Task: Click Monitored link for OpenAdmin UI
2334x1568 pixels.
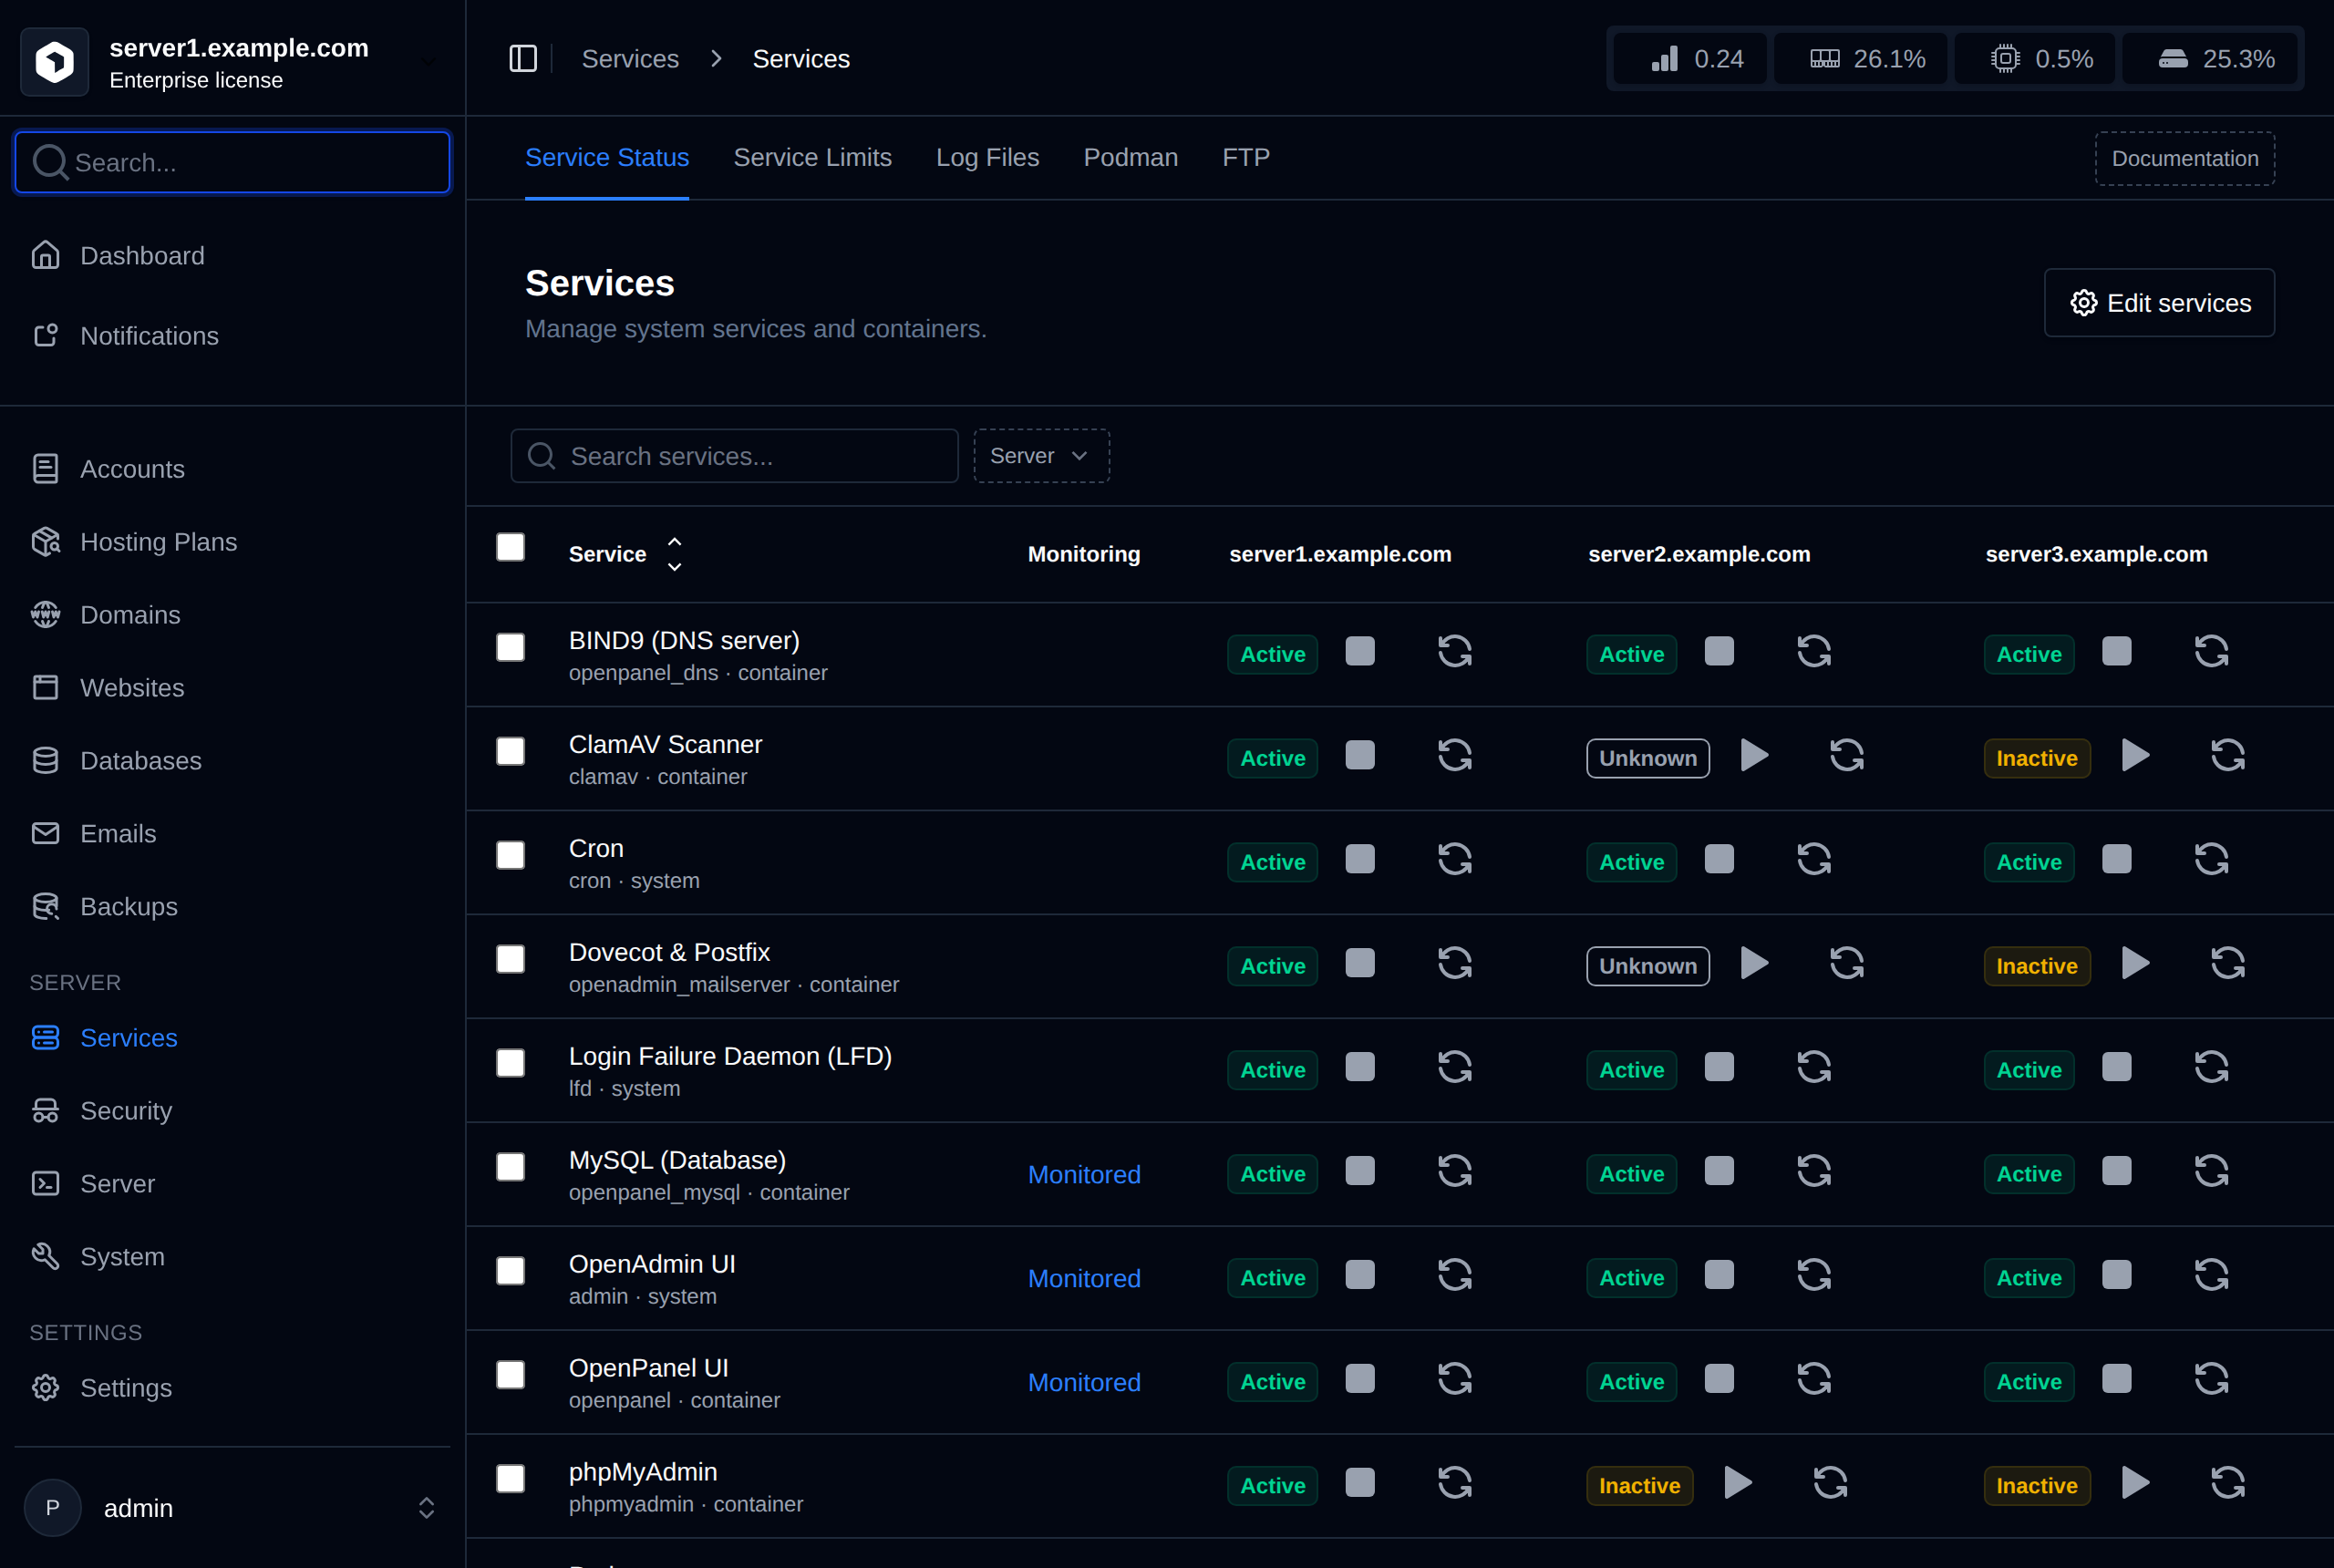Action: point(1084,1279)
